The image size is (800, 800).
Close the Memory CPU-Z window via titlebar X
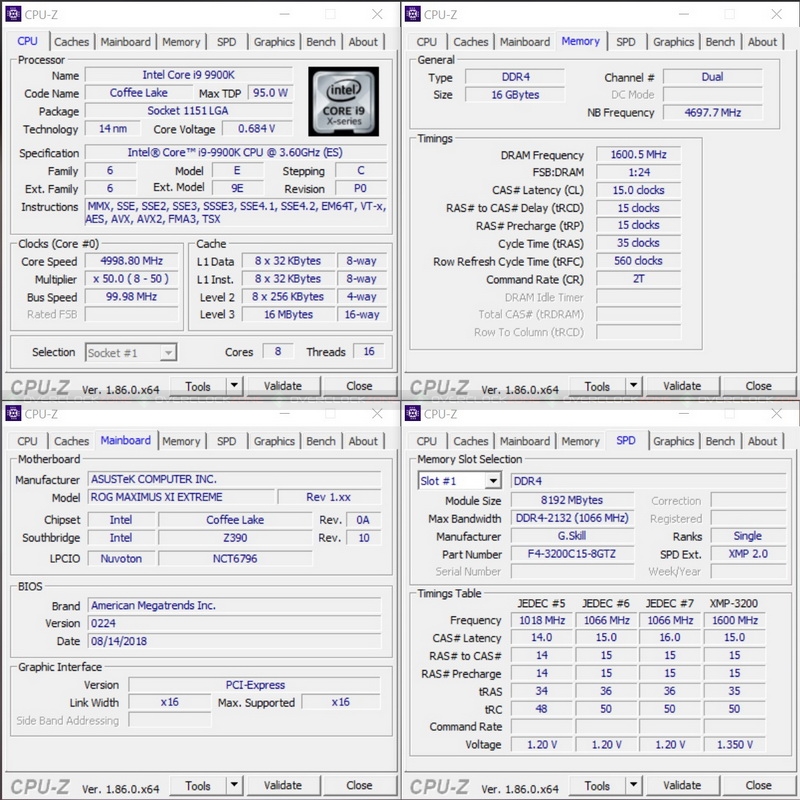(x=777, y=14)
